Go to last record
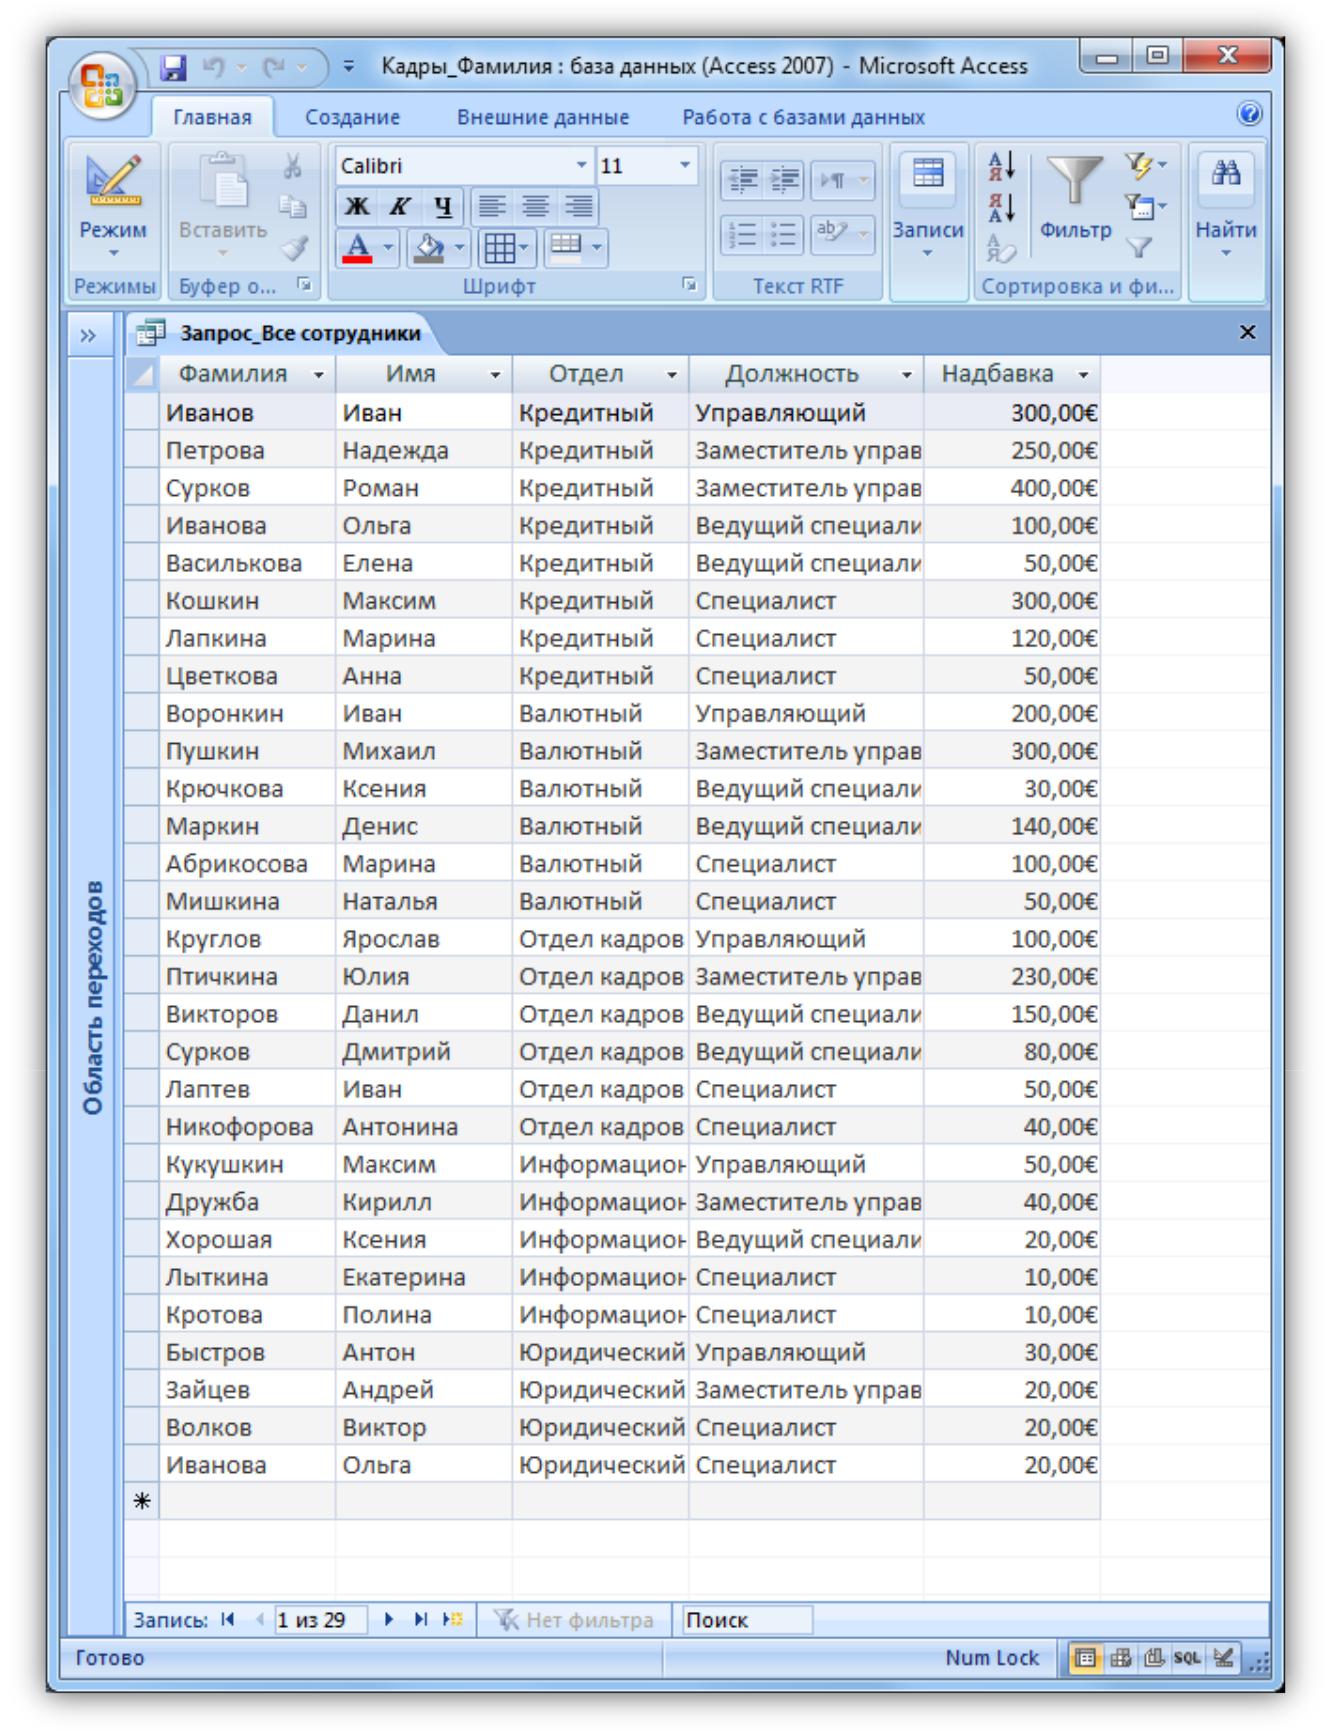 tap(420, 1619)
